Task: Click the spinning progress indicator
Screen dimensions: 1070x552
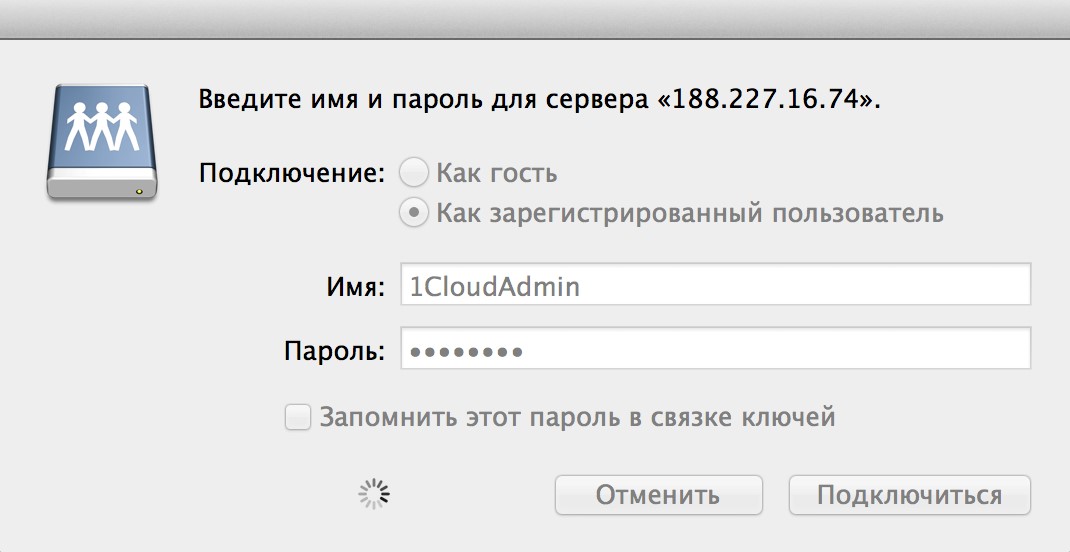Action: [x=374, y=494]
